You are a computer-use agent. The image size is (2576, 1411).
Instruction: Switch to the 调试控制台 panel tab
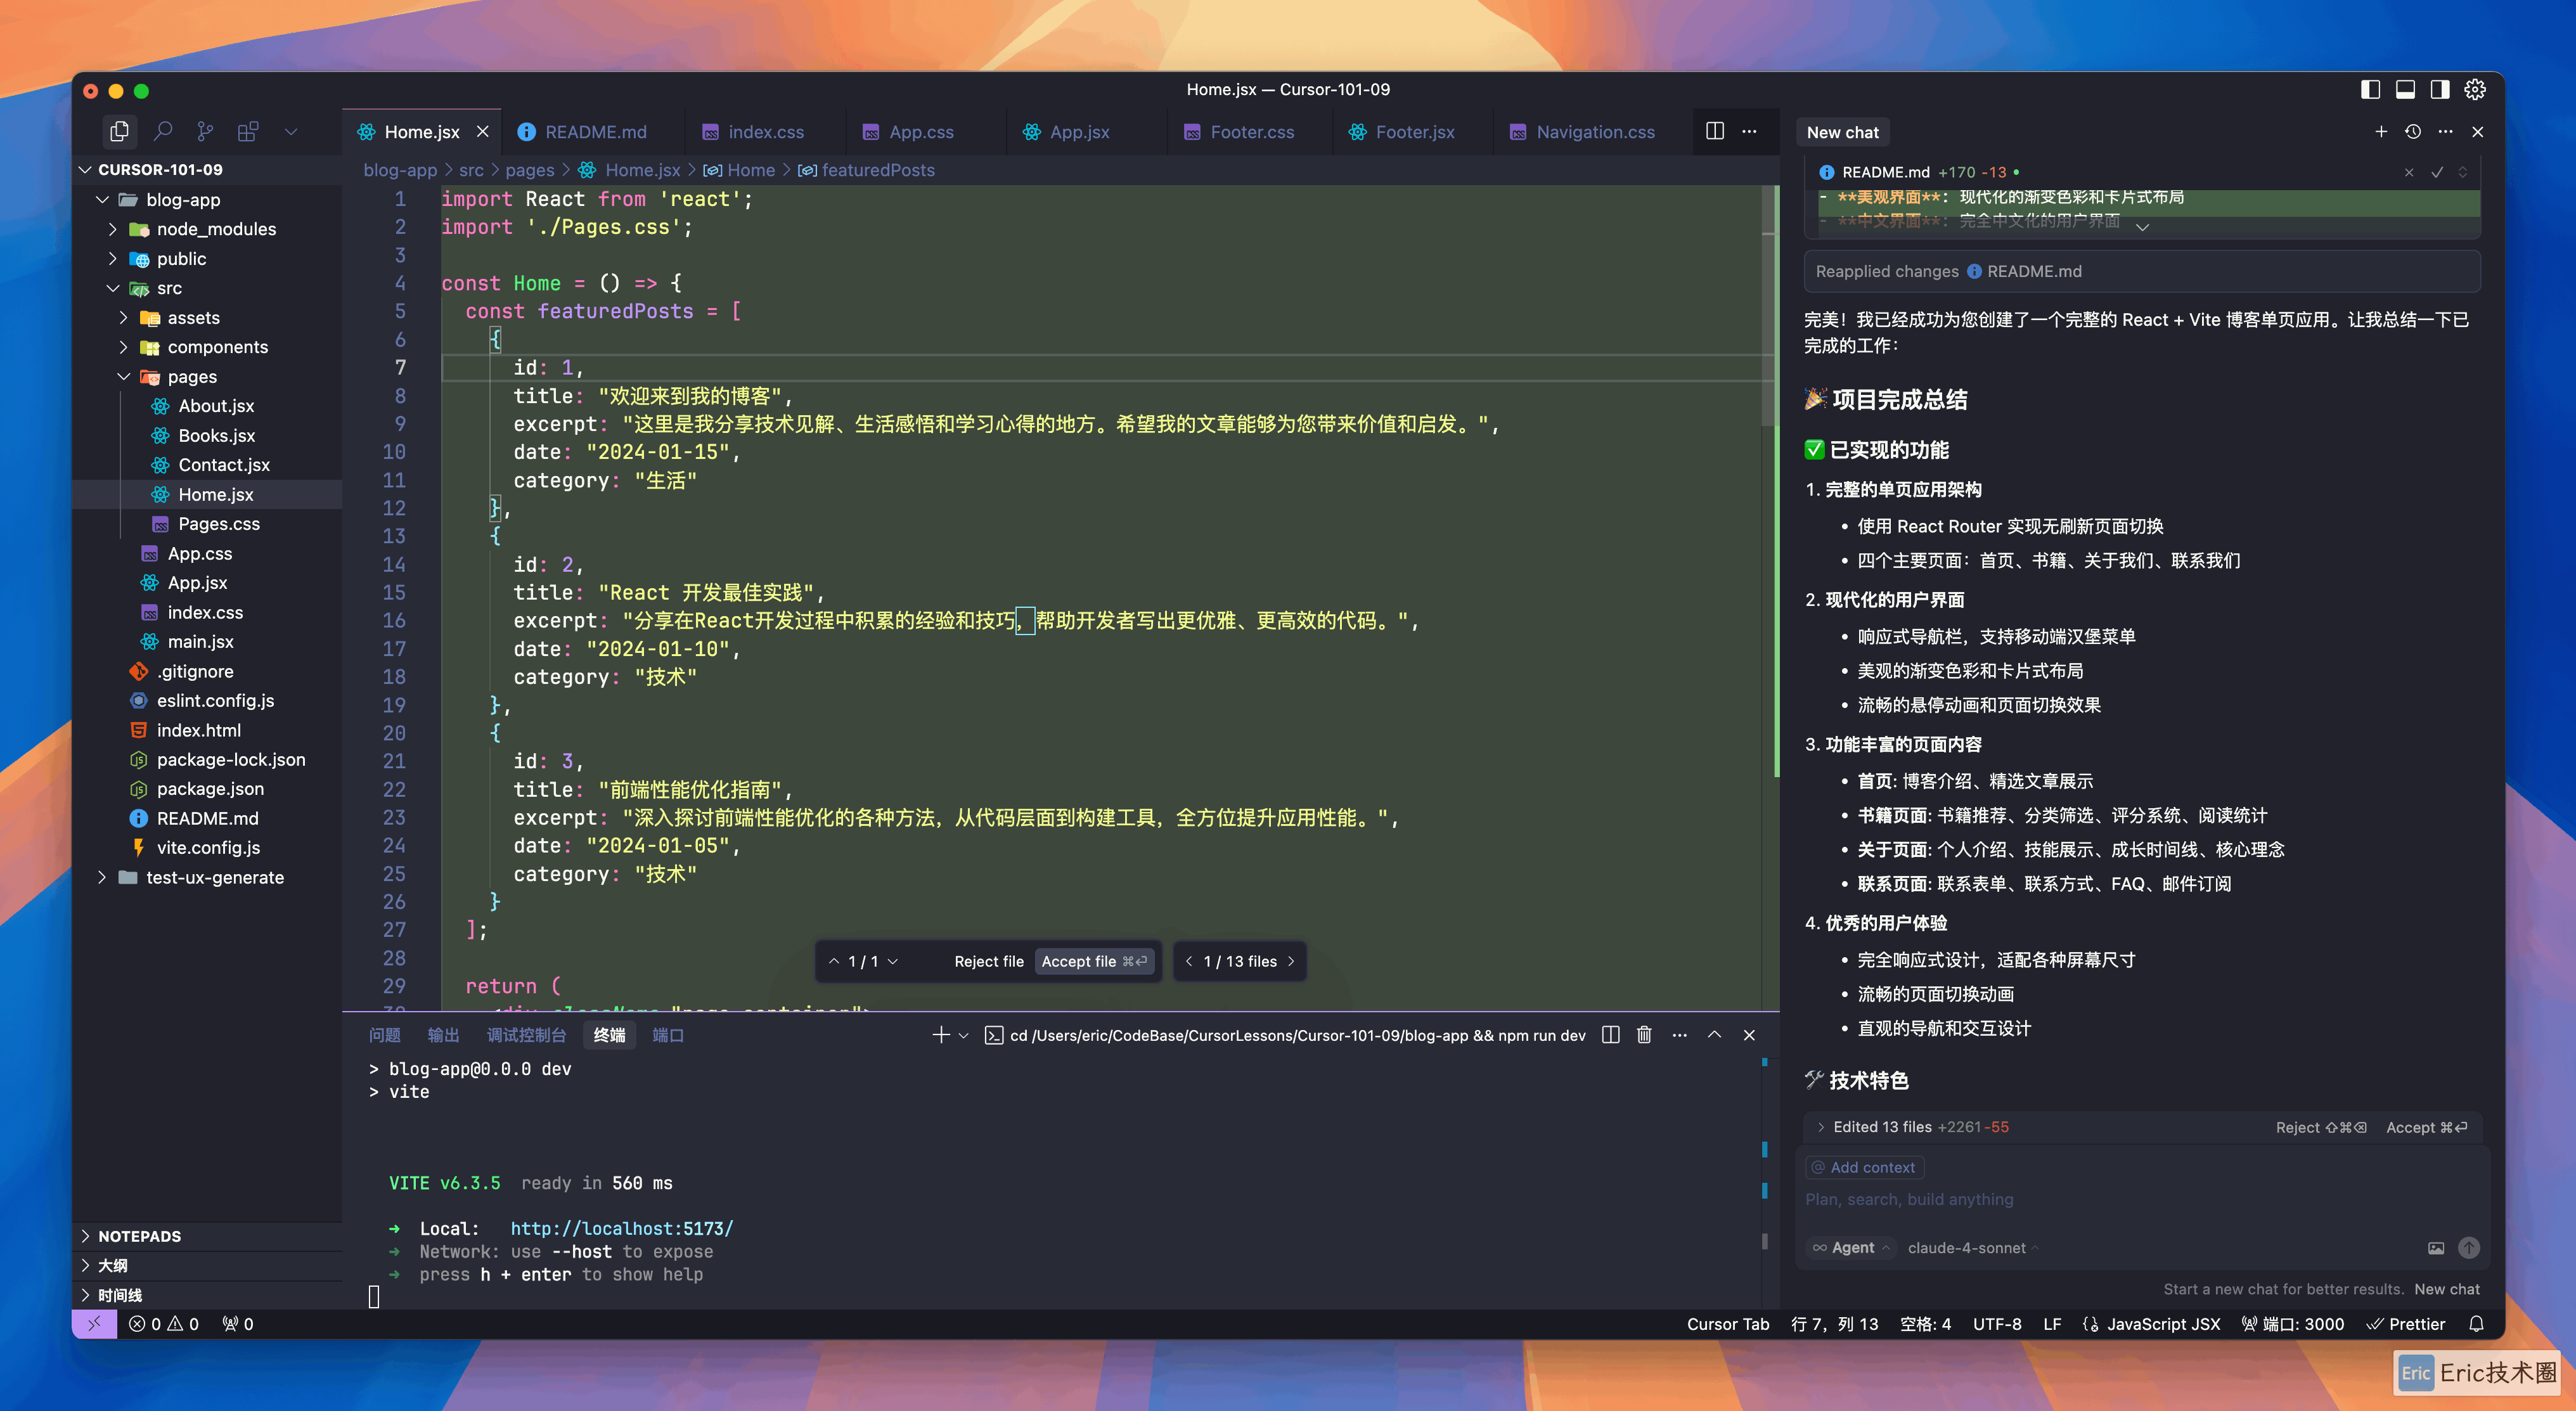coord(526,1035)
